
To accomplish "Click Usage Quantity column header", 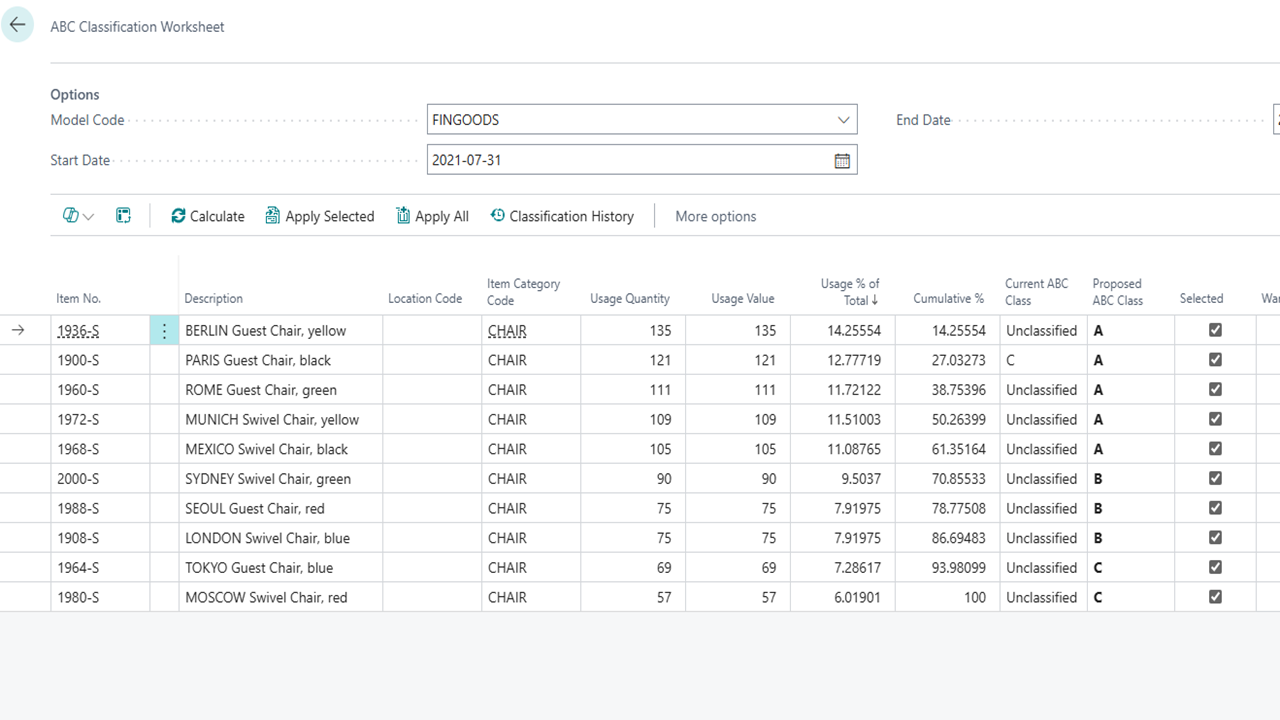I will tap(630, 299).
